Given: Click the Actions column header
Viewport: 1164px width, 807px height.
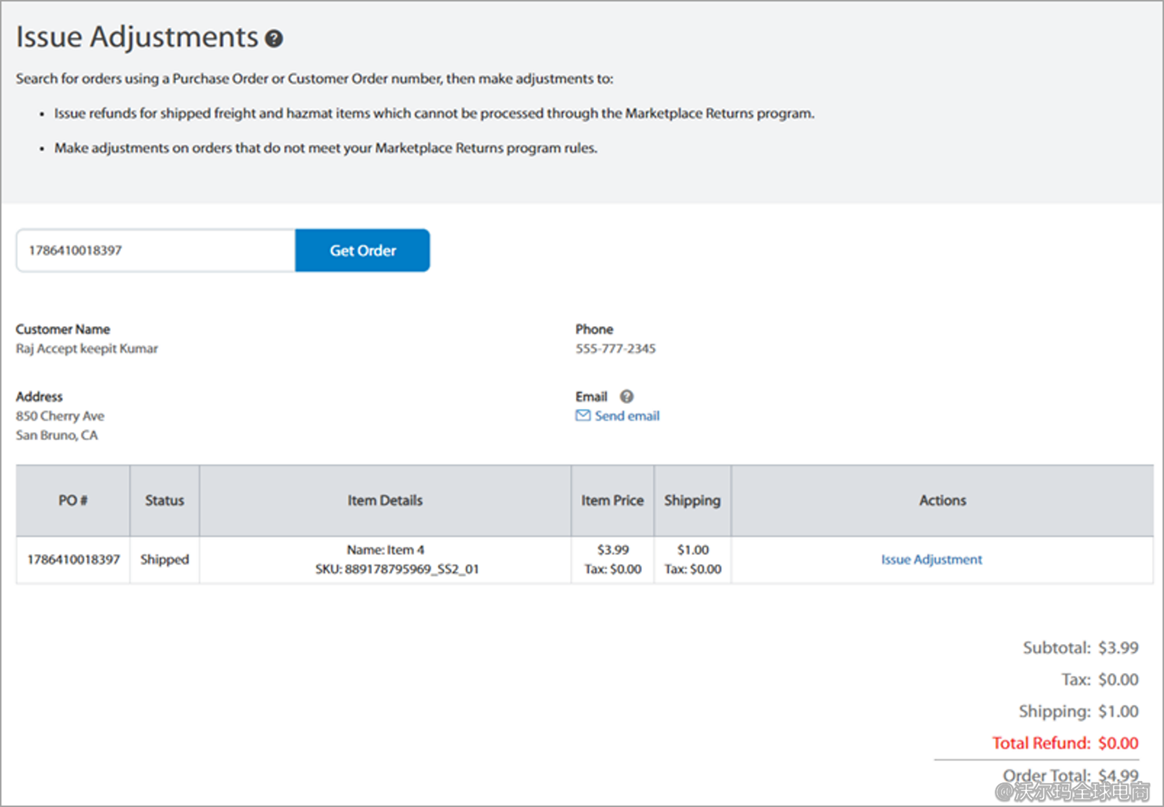Looking at the screenshot, I should (942, 500).
